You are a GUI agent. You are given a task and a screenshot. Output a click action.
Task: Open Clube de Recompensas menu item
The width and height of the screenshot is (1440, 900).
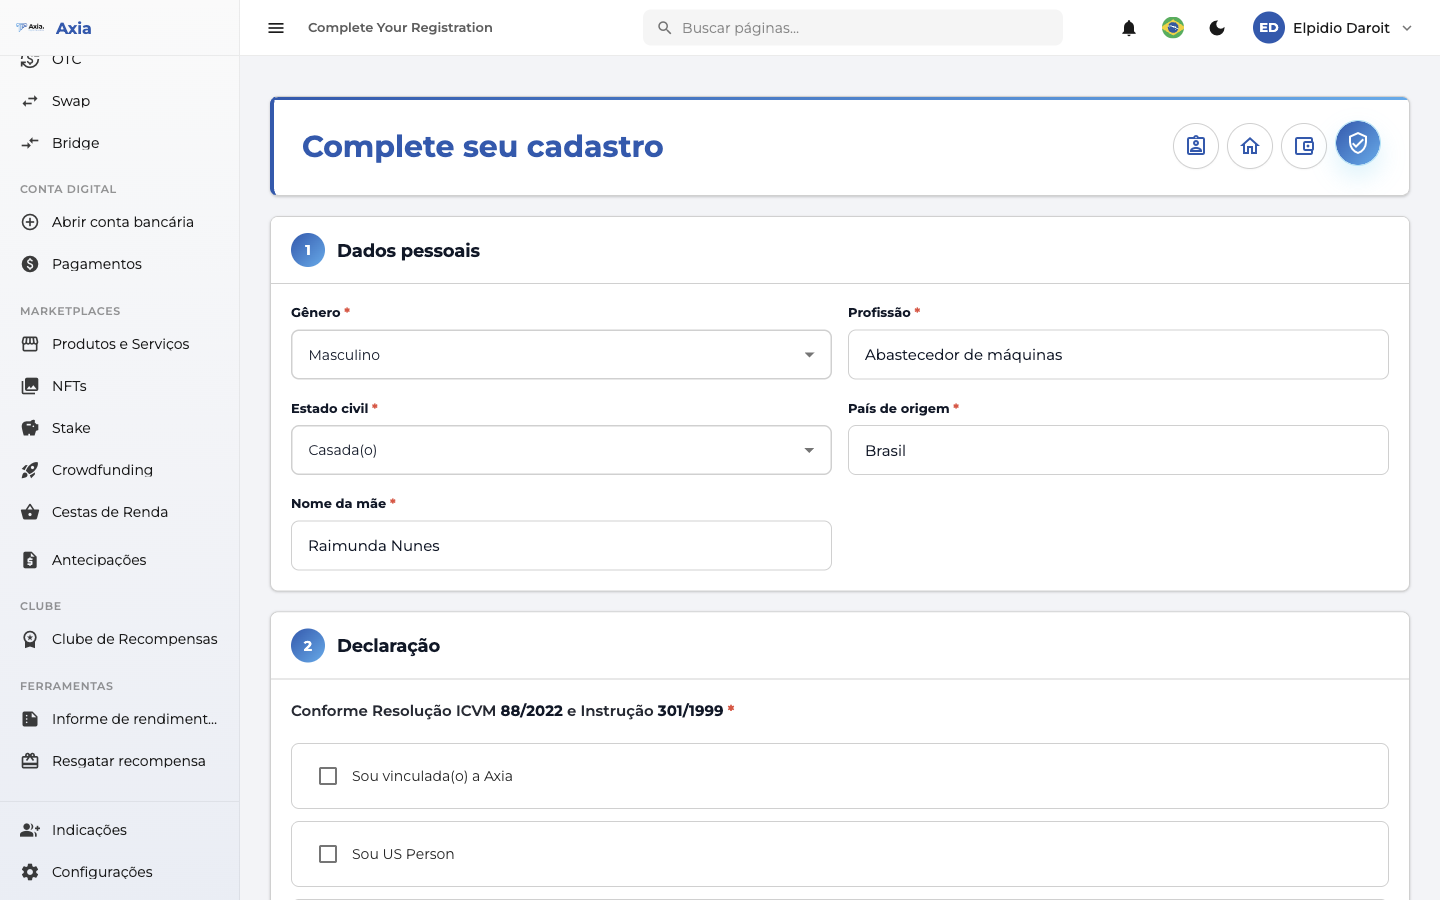point(120,639)
